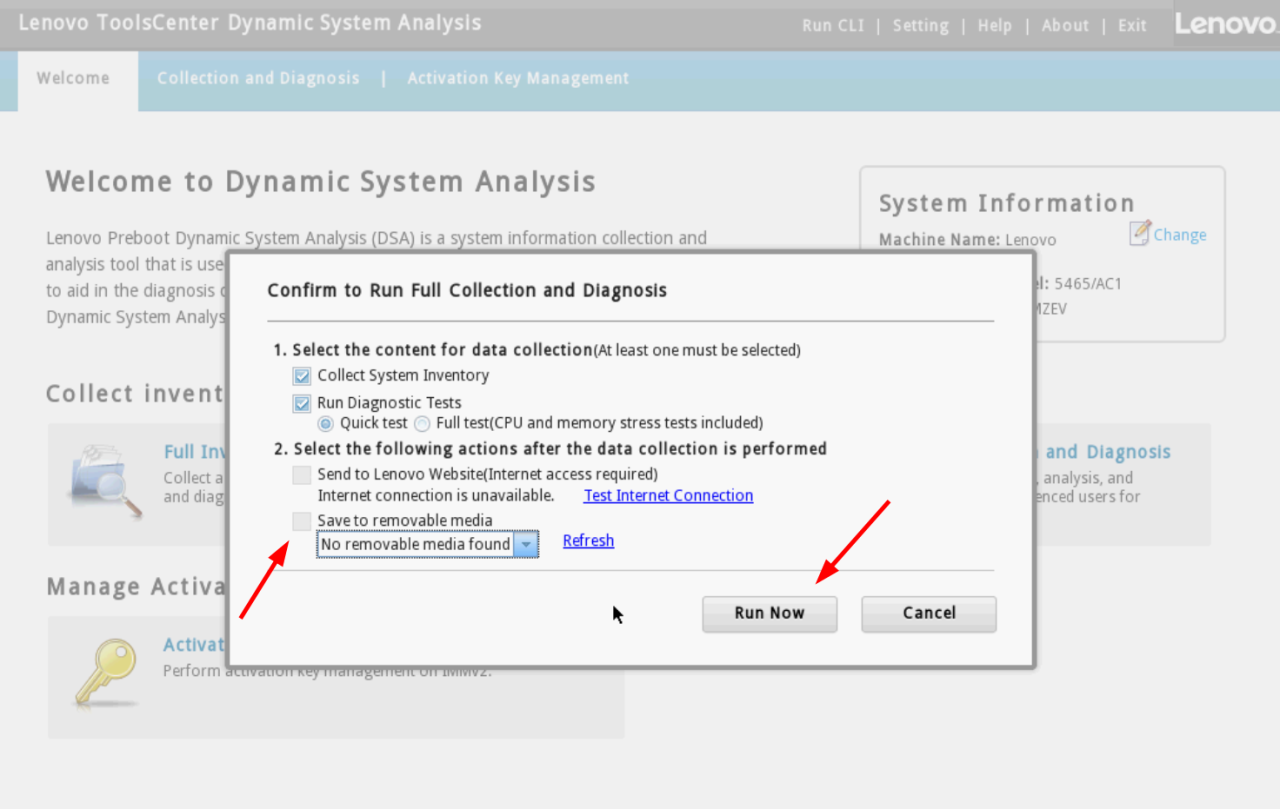The image size is (1280, 809).
Task: Open Help from header menu
Action: pyautogui.click(x=994, y=26)
